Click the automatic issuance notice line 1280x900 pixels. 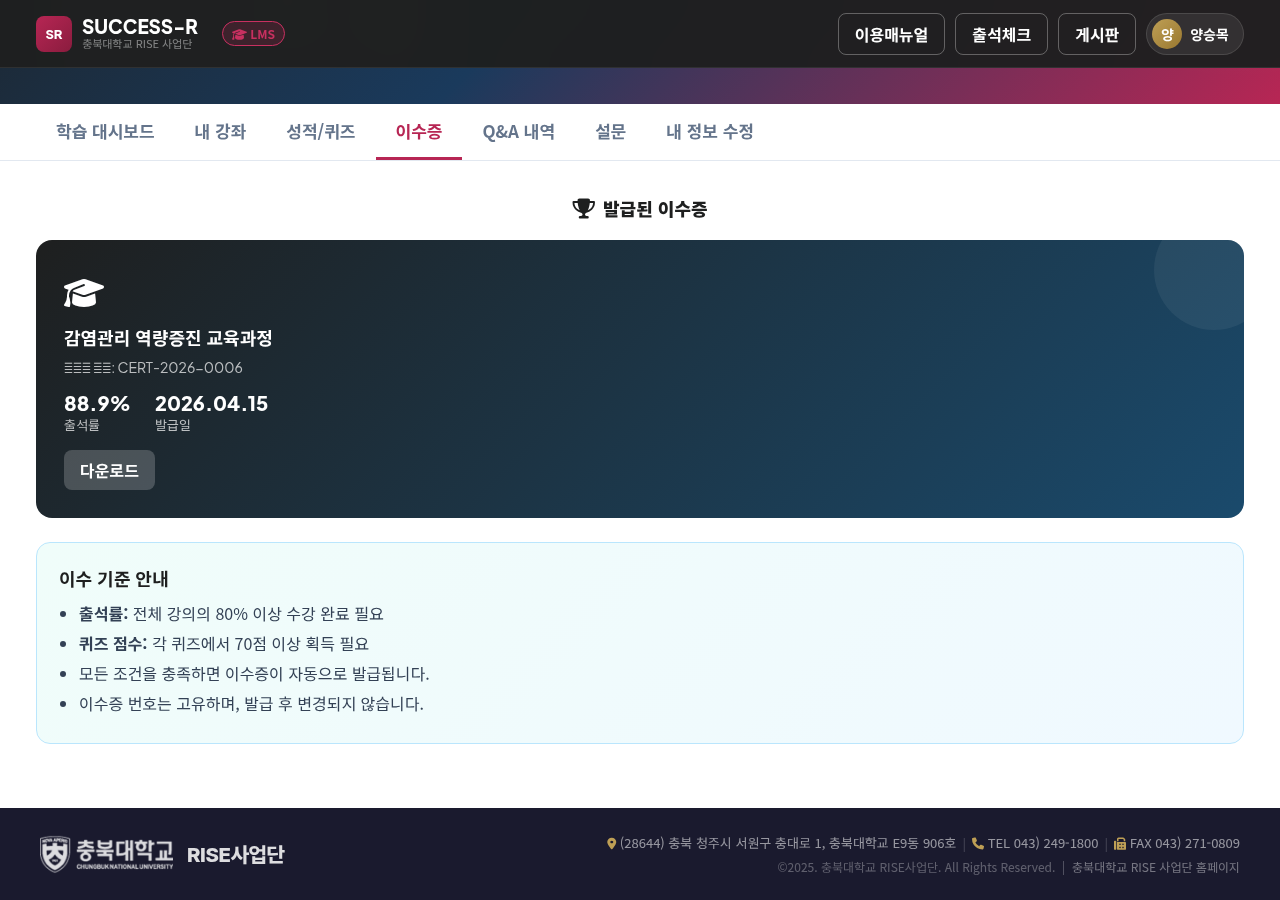[x=254, y=674]
